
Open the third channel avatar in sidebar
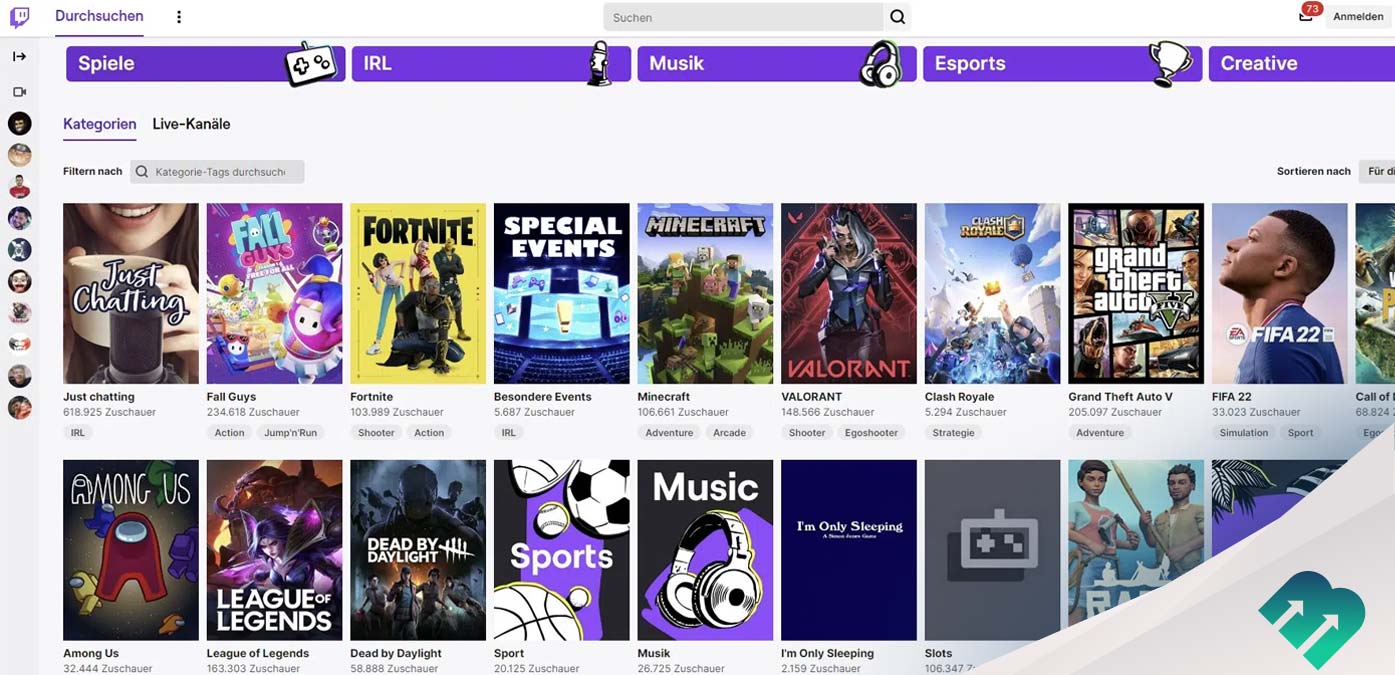click(x=20, y=187)
